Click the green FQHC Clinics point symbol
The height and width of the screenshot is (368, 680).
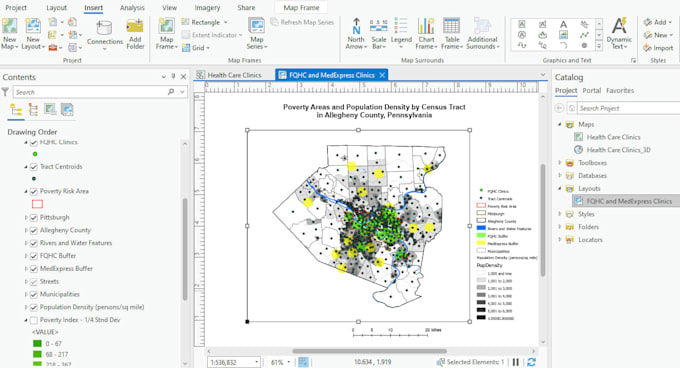(x=35, y=154)
